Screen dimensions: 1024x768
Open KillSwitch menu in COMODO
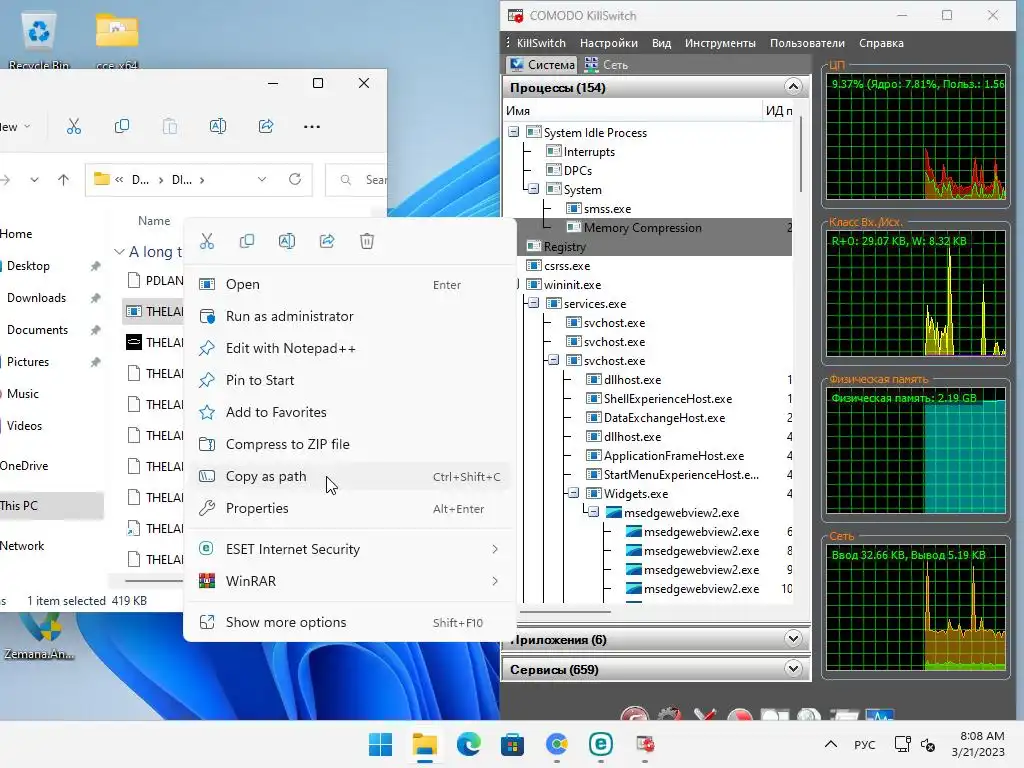click(541, 43)
